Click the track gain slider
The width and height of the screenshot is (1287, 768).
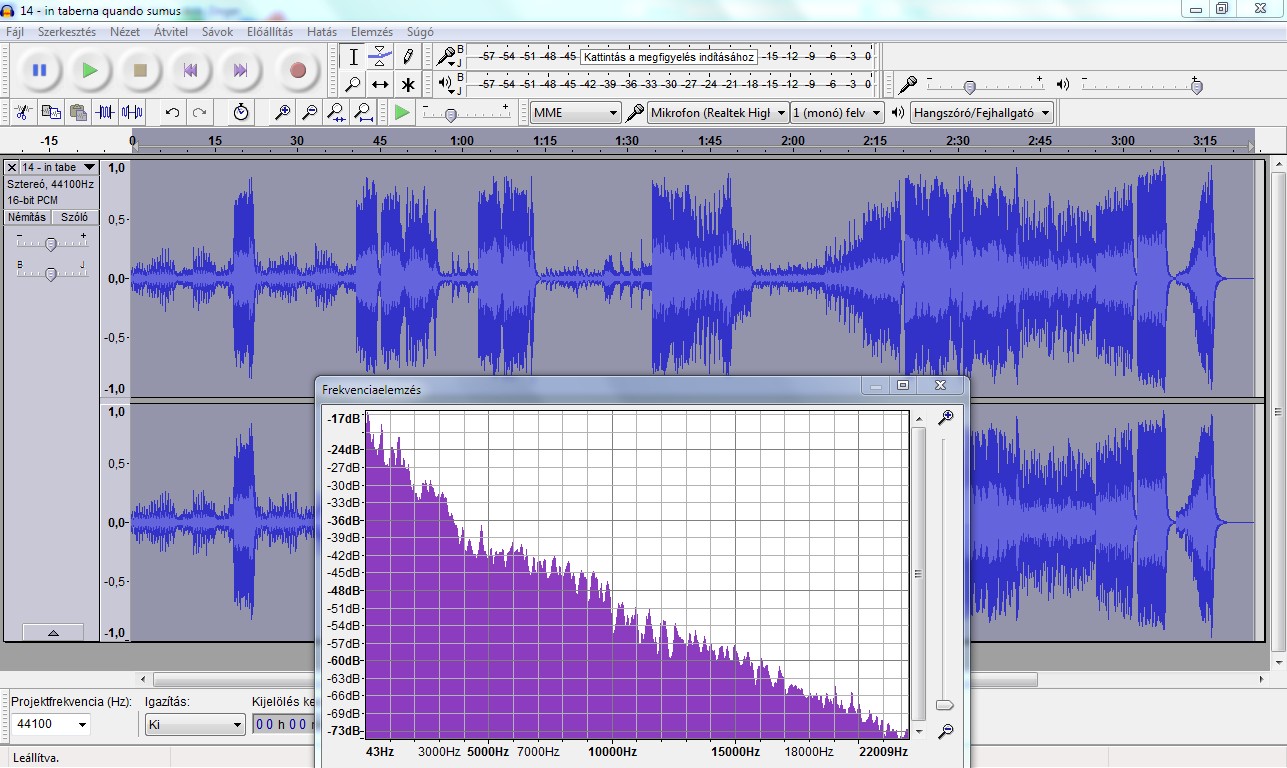[x=50, y=244]
